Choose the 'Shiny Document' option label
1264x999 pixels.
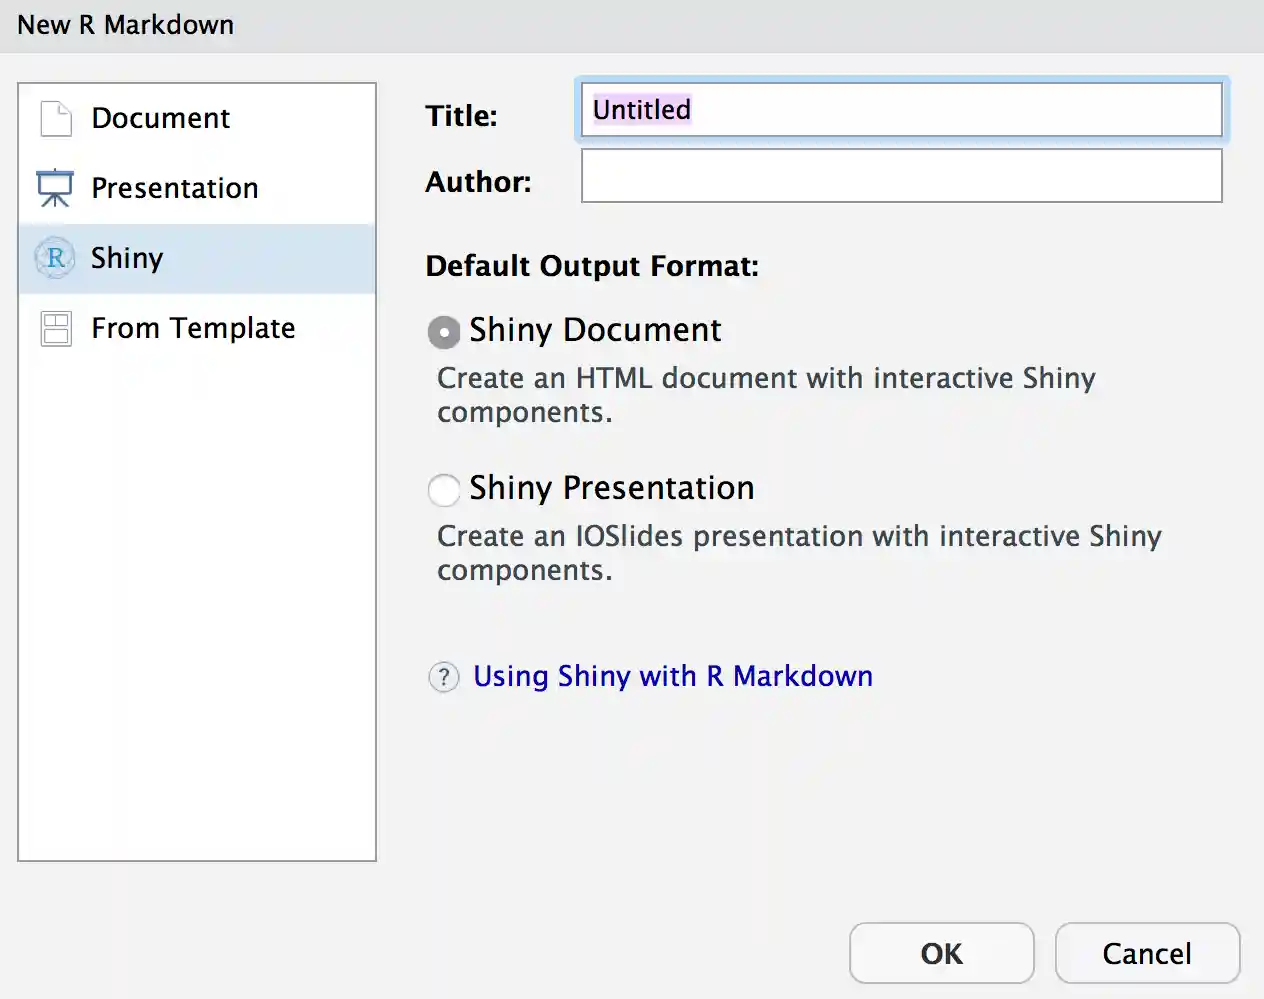(x=595, y=330)
